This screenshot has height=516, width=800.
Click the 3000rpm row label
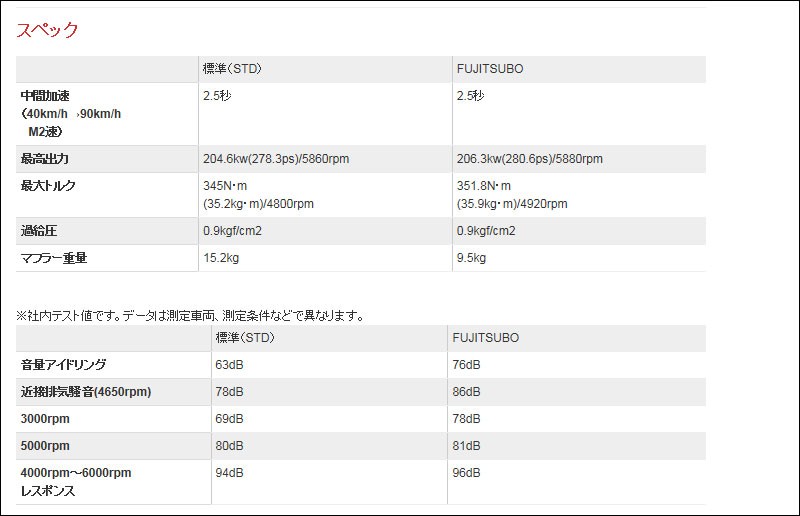45,419
